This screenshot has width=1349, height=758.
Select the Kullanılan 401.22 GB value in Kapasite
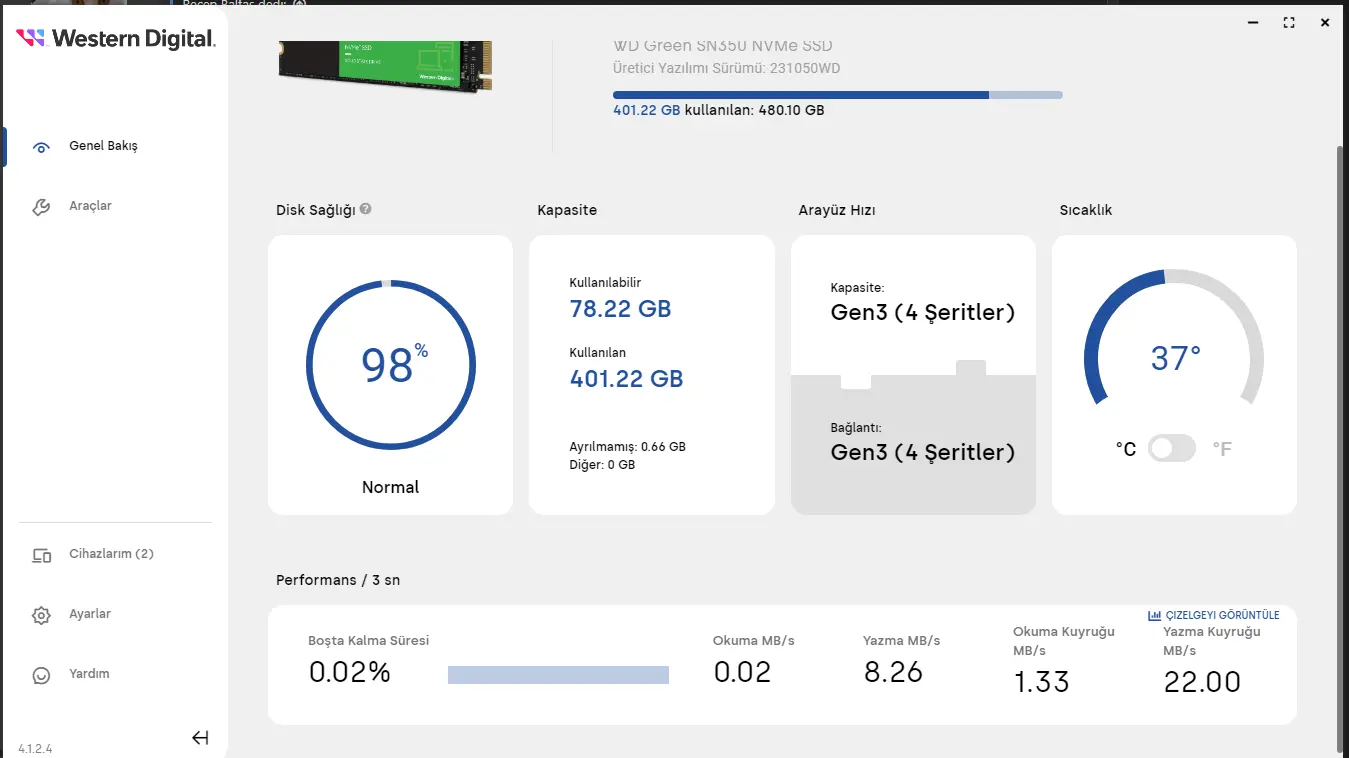(x=626, y=379)
